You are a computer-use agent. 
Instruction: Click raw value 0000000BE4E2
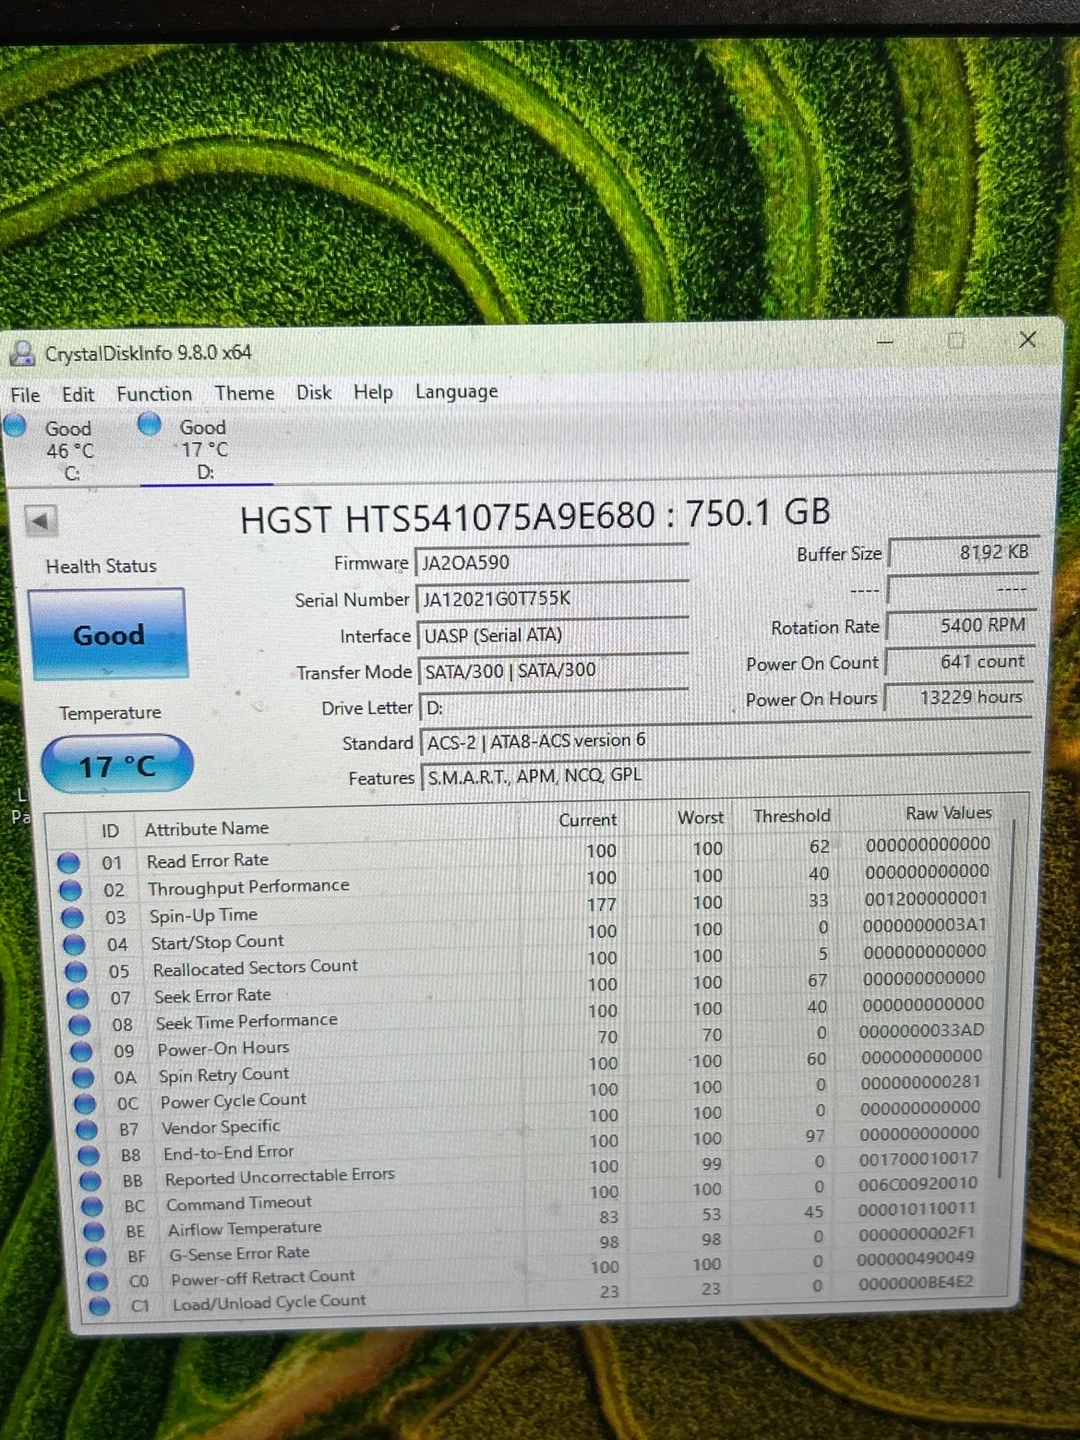click(915, 1282)
